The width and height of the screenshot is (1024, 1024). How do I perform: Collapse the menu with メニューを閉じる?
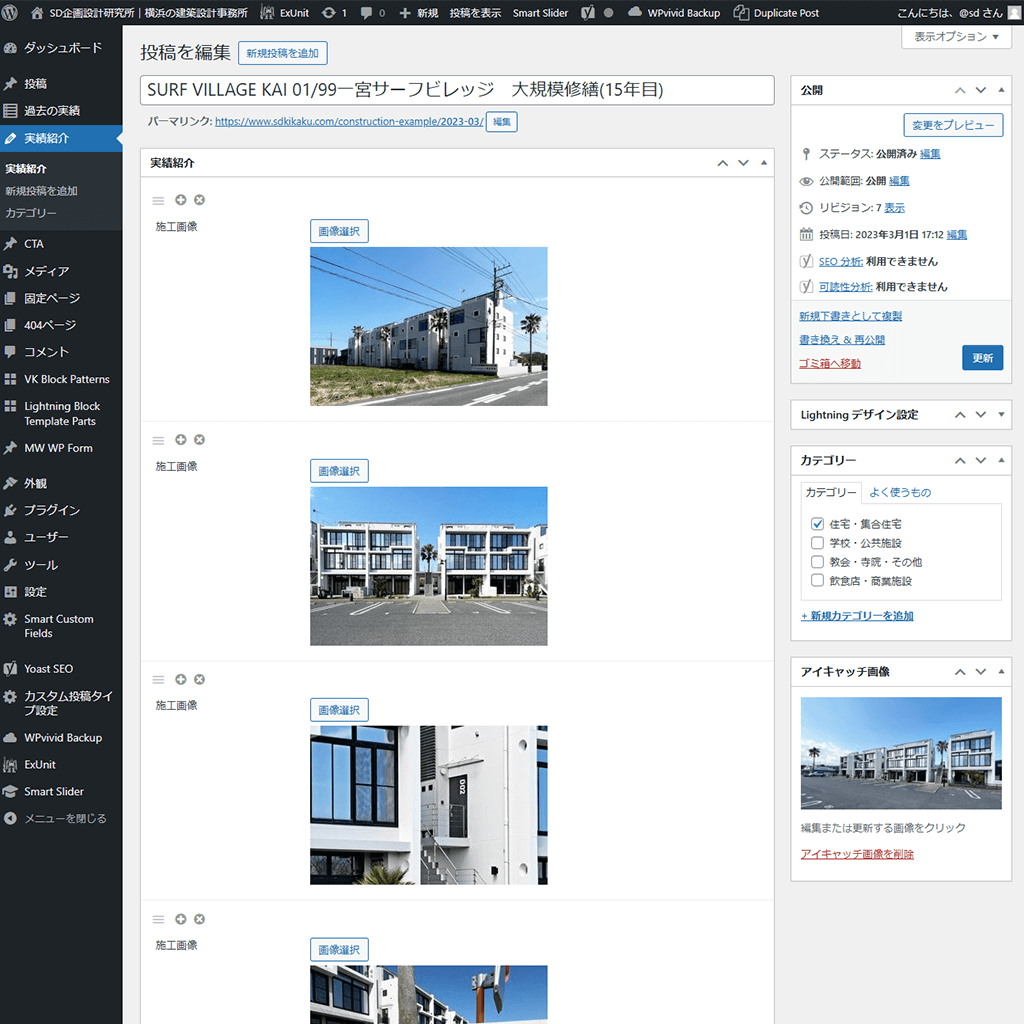pos(61,818)
